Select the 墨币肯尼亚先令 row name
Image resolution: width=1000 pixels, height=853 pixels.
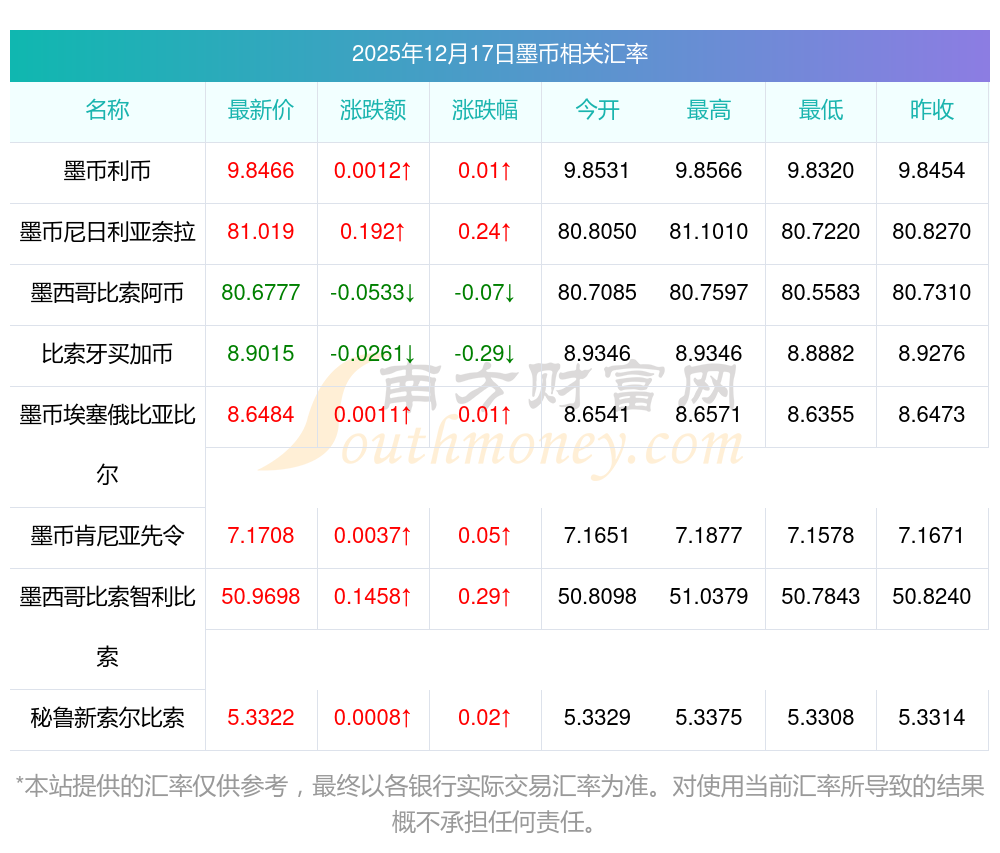pos(107,536)
